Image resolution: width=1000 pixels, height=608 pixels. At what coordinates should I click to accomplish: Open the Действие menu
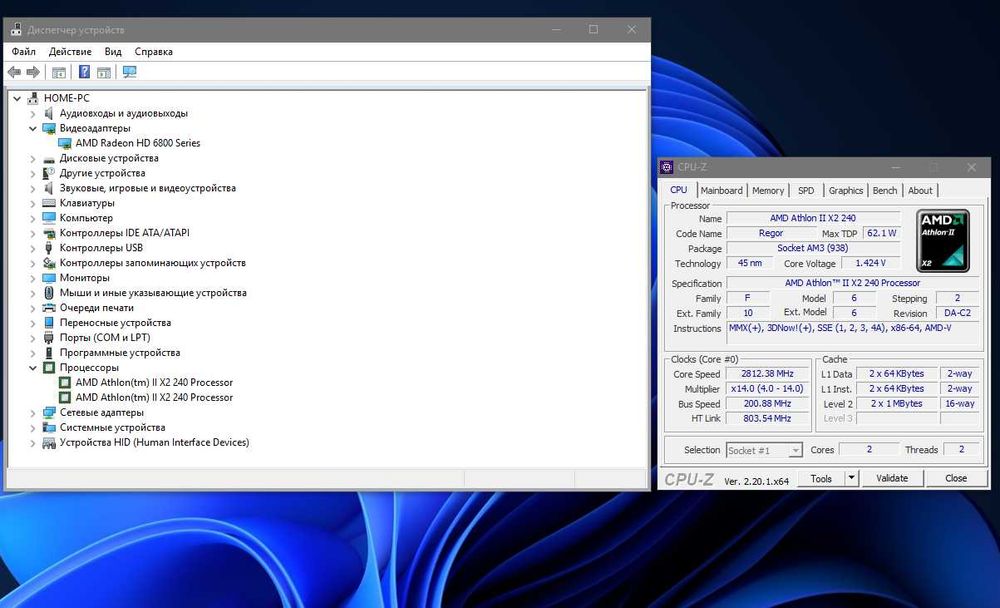click(x=70, y=52)
